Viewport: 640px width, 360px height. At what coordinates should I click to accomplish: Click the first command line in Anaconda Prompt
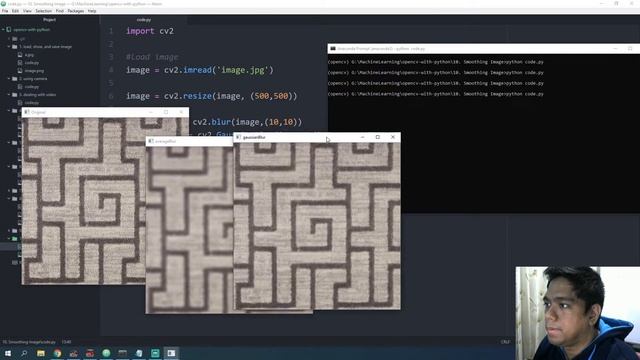coord(436,62)
